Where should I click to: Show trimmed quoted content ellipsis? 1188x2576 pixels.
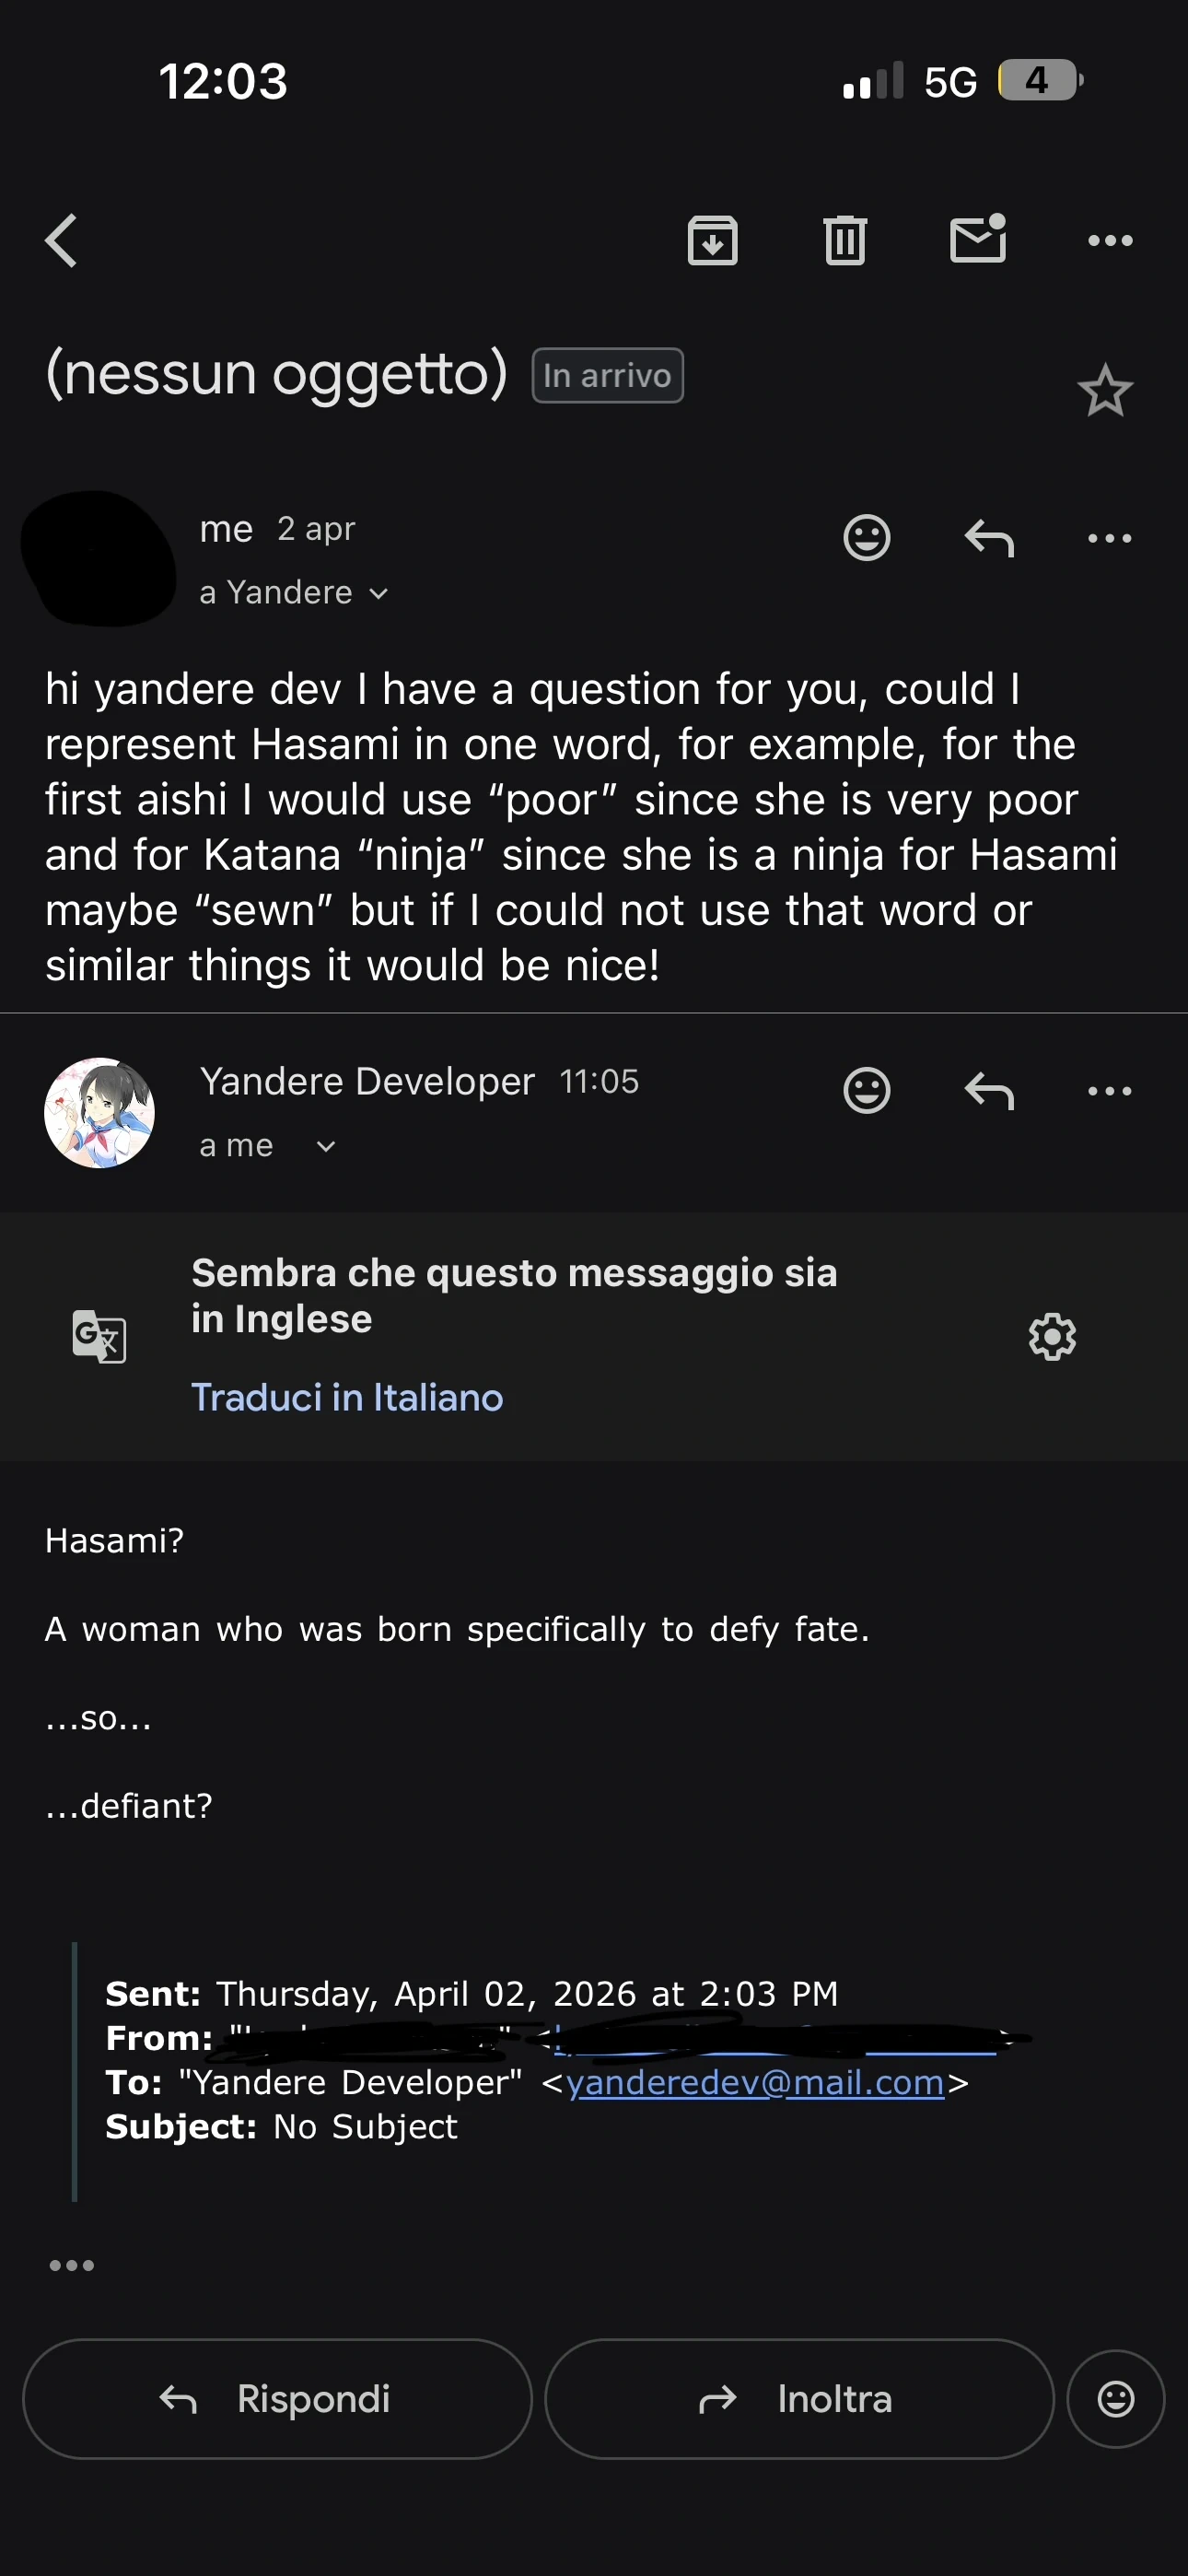pyautogui.click(x=72, y=2265)
